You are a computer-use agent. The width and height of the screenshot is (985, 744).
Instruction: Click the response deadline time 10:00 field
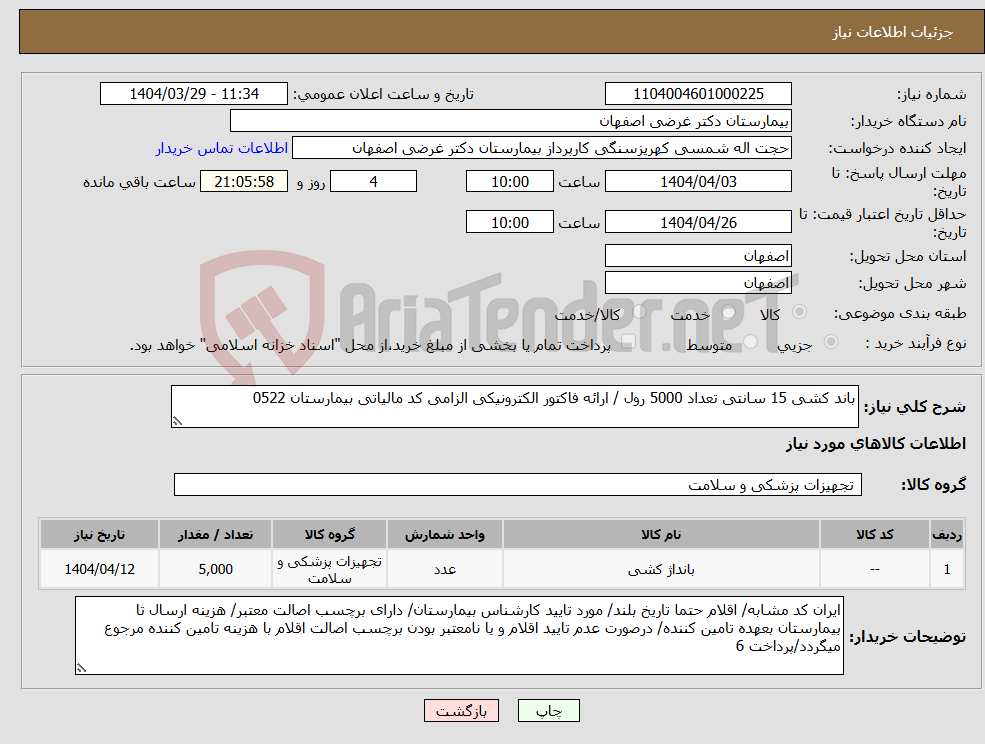[509, 182]
